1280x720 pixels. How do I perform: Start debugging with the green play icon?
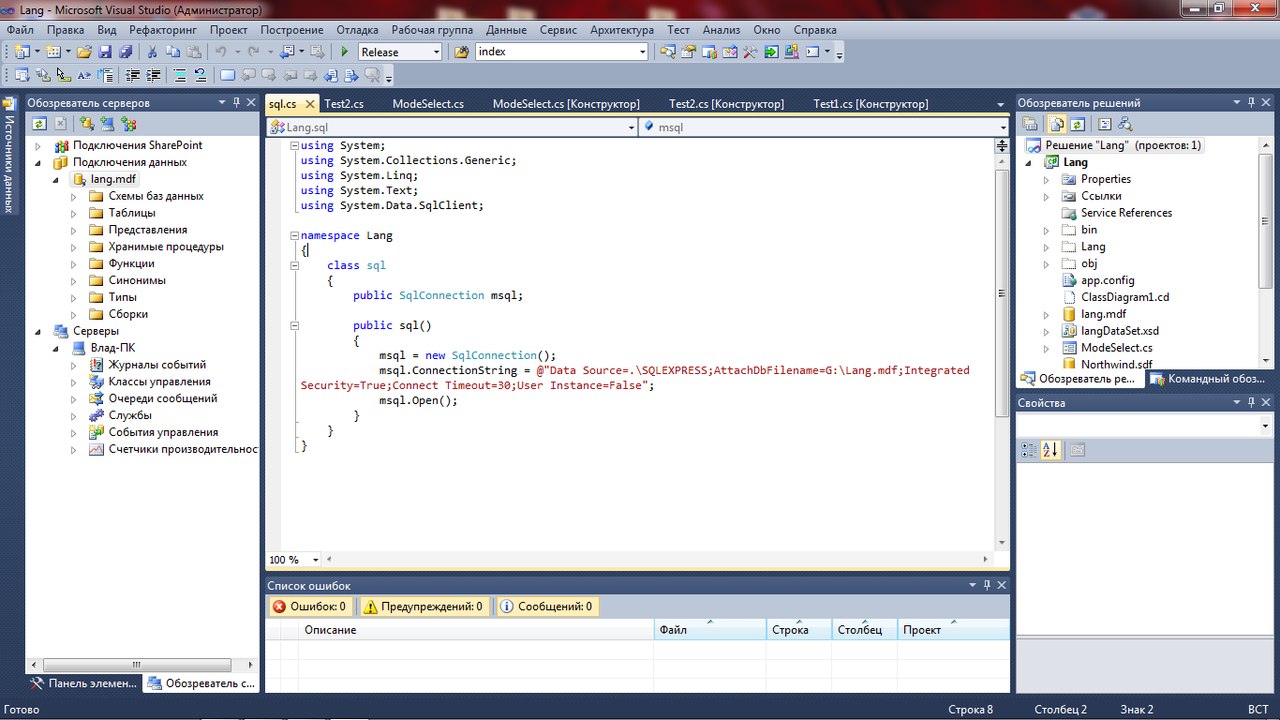pos(344,52)
